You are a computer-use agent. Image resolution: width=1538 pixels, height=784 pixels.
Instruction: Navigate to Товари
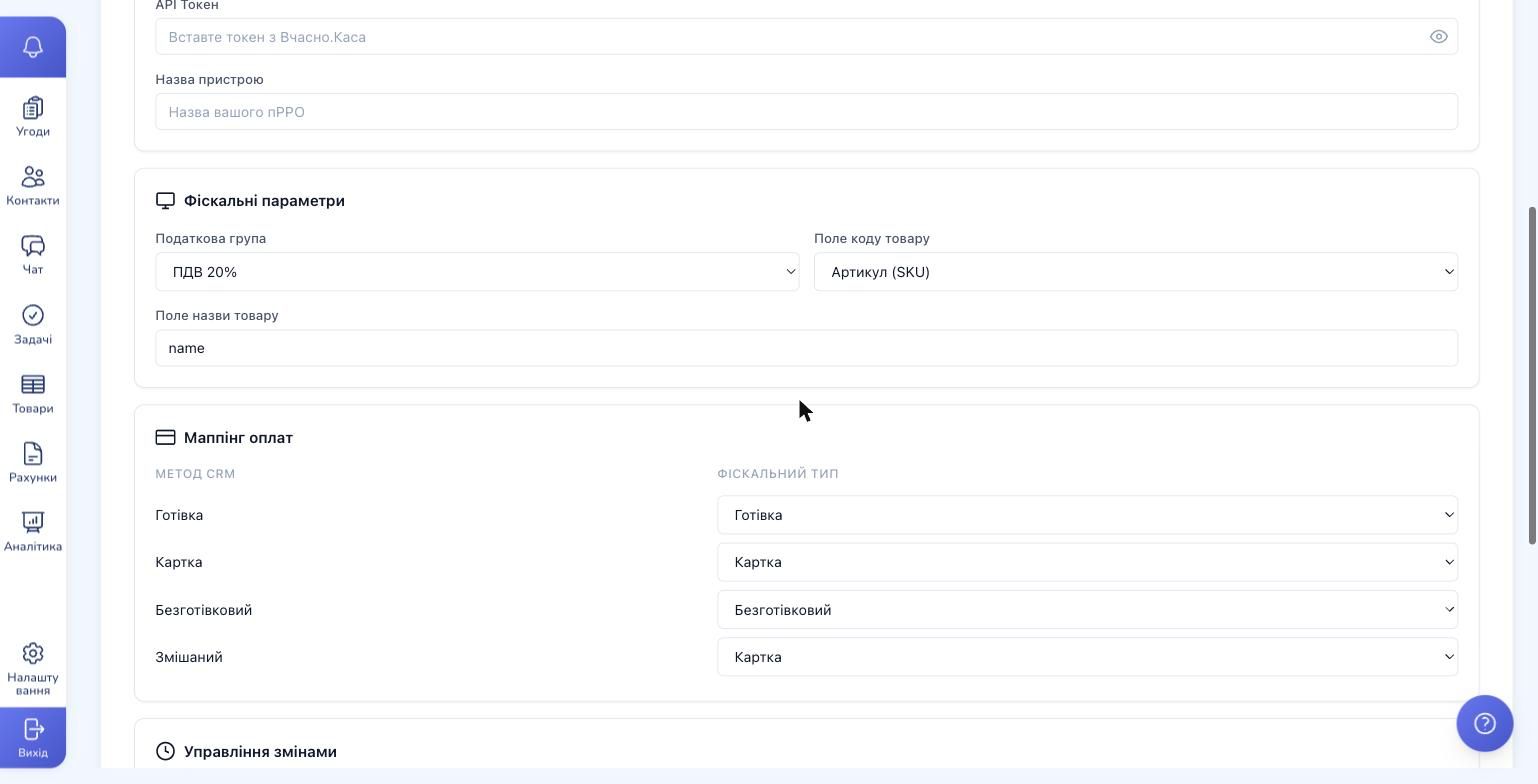click(33, 394)
